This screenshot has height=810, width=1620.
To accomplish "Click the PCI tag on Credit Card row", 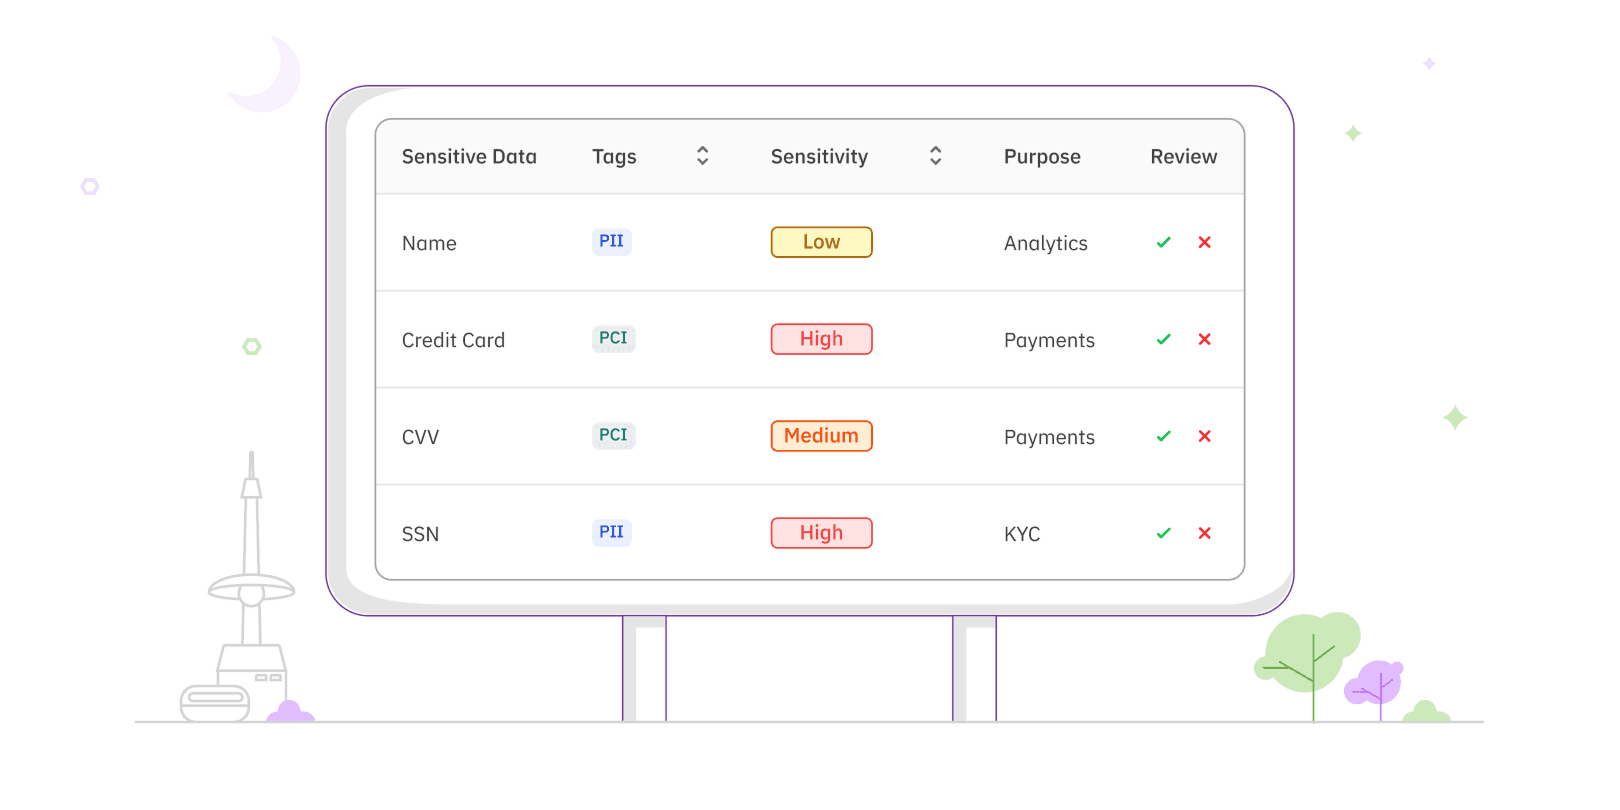I will pos(613,339).
